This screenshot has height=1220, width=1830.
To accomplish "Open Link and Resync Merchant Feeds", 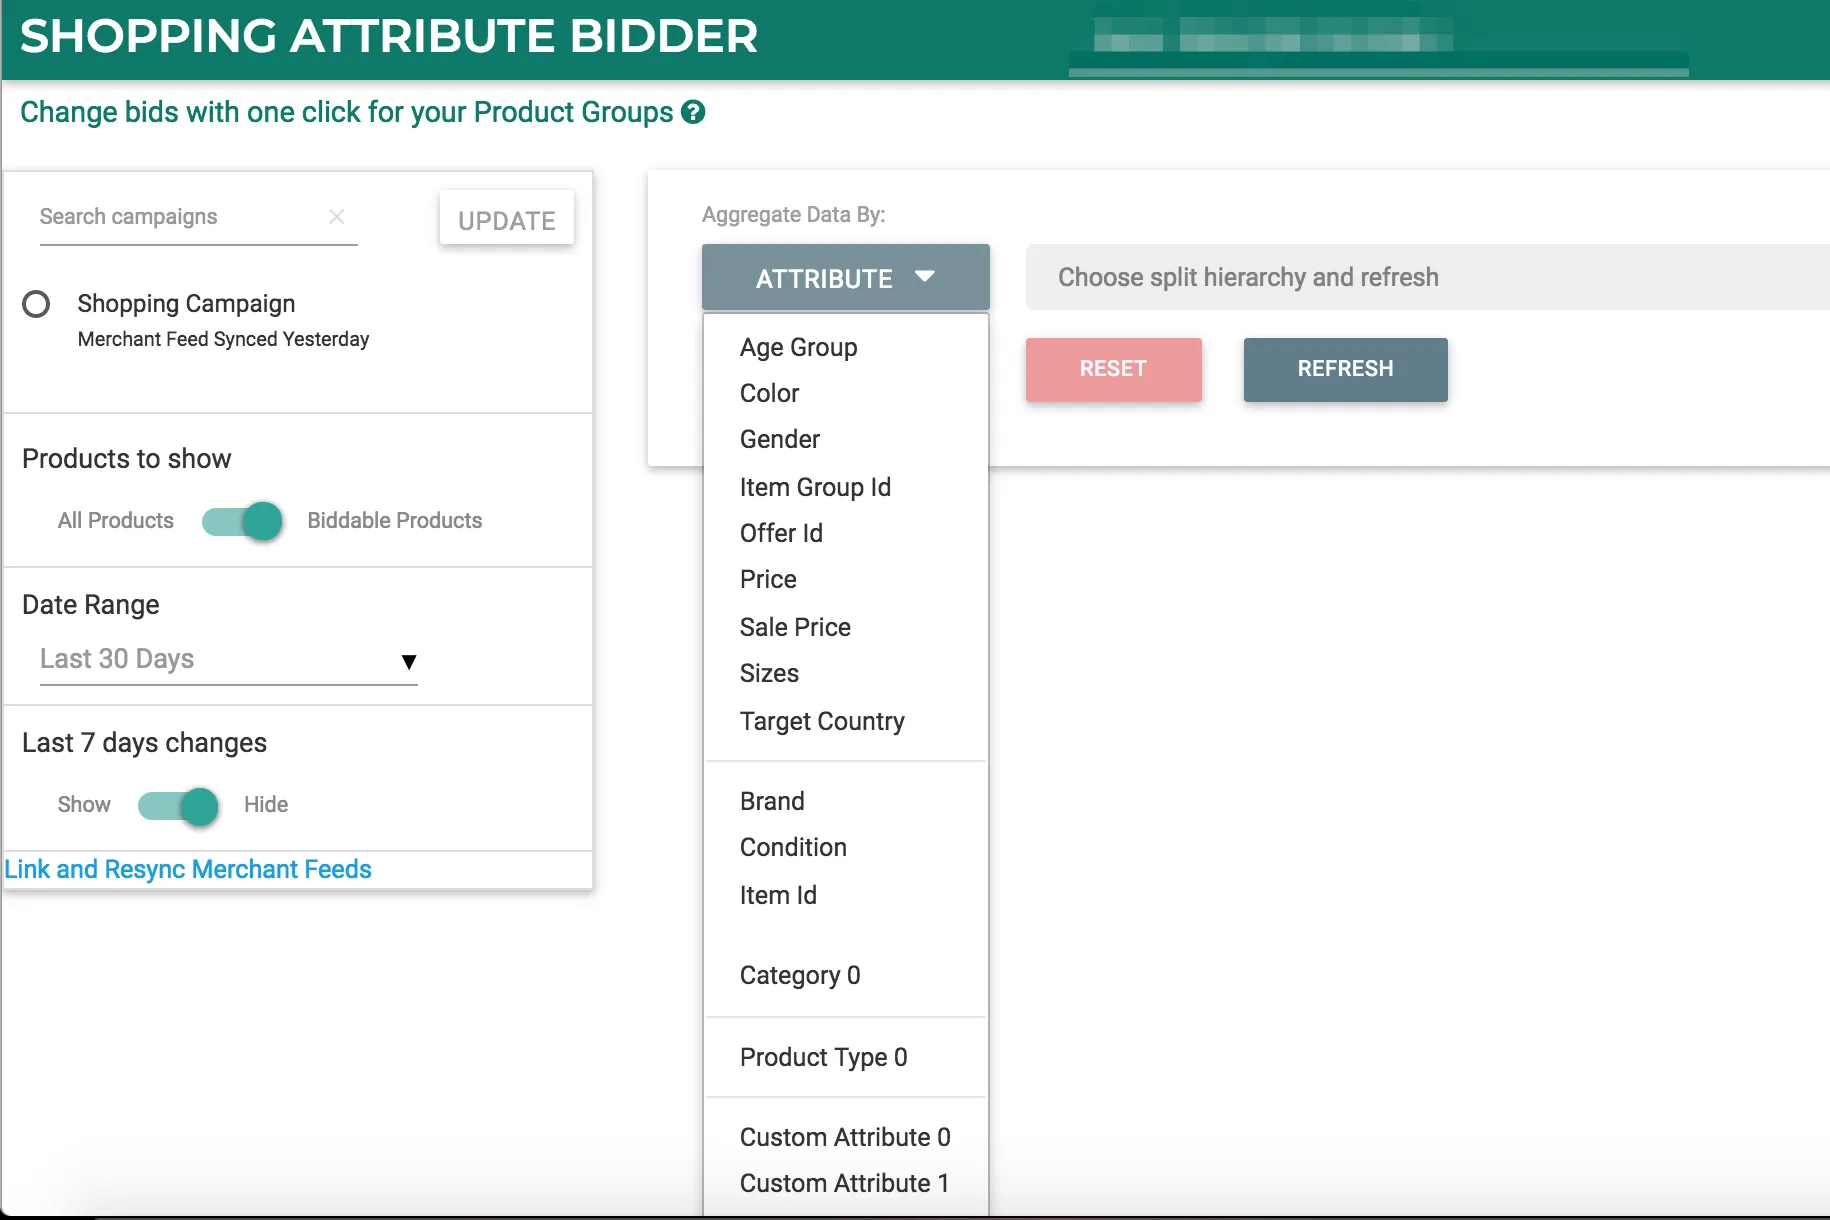I will 188,870.
